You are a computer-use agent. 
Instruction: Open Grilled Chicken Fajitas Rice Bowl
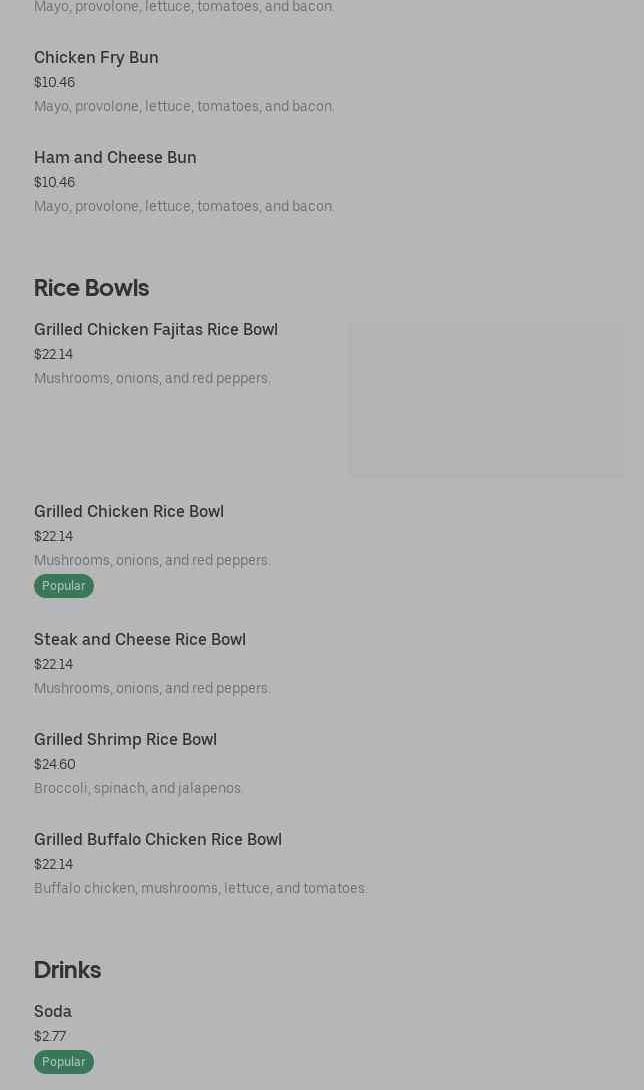(156, 330)
